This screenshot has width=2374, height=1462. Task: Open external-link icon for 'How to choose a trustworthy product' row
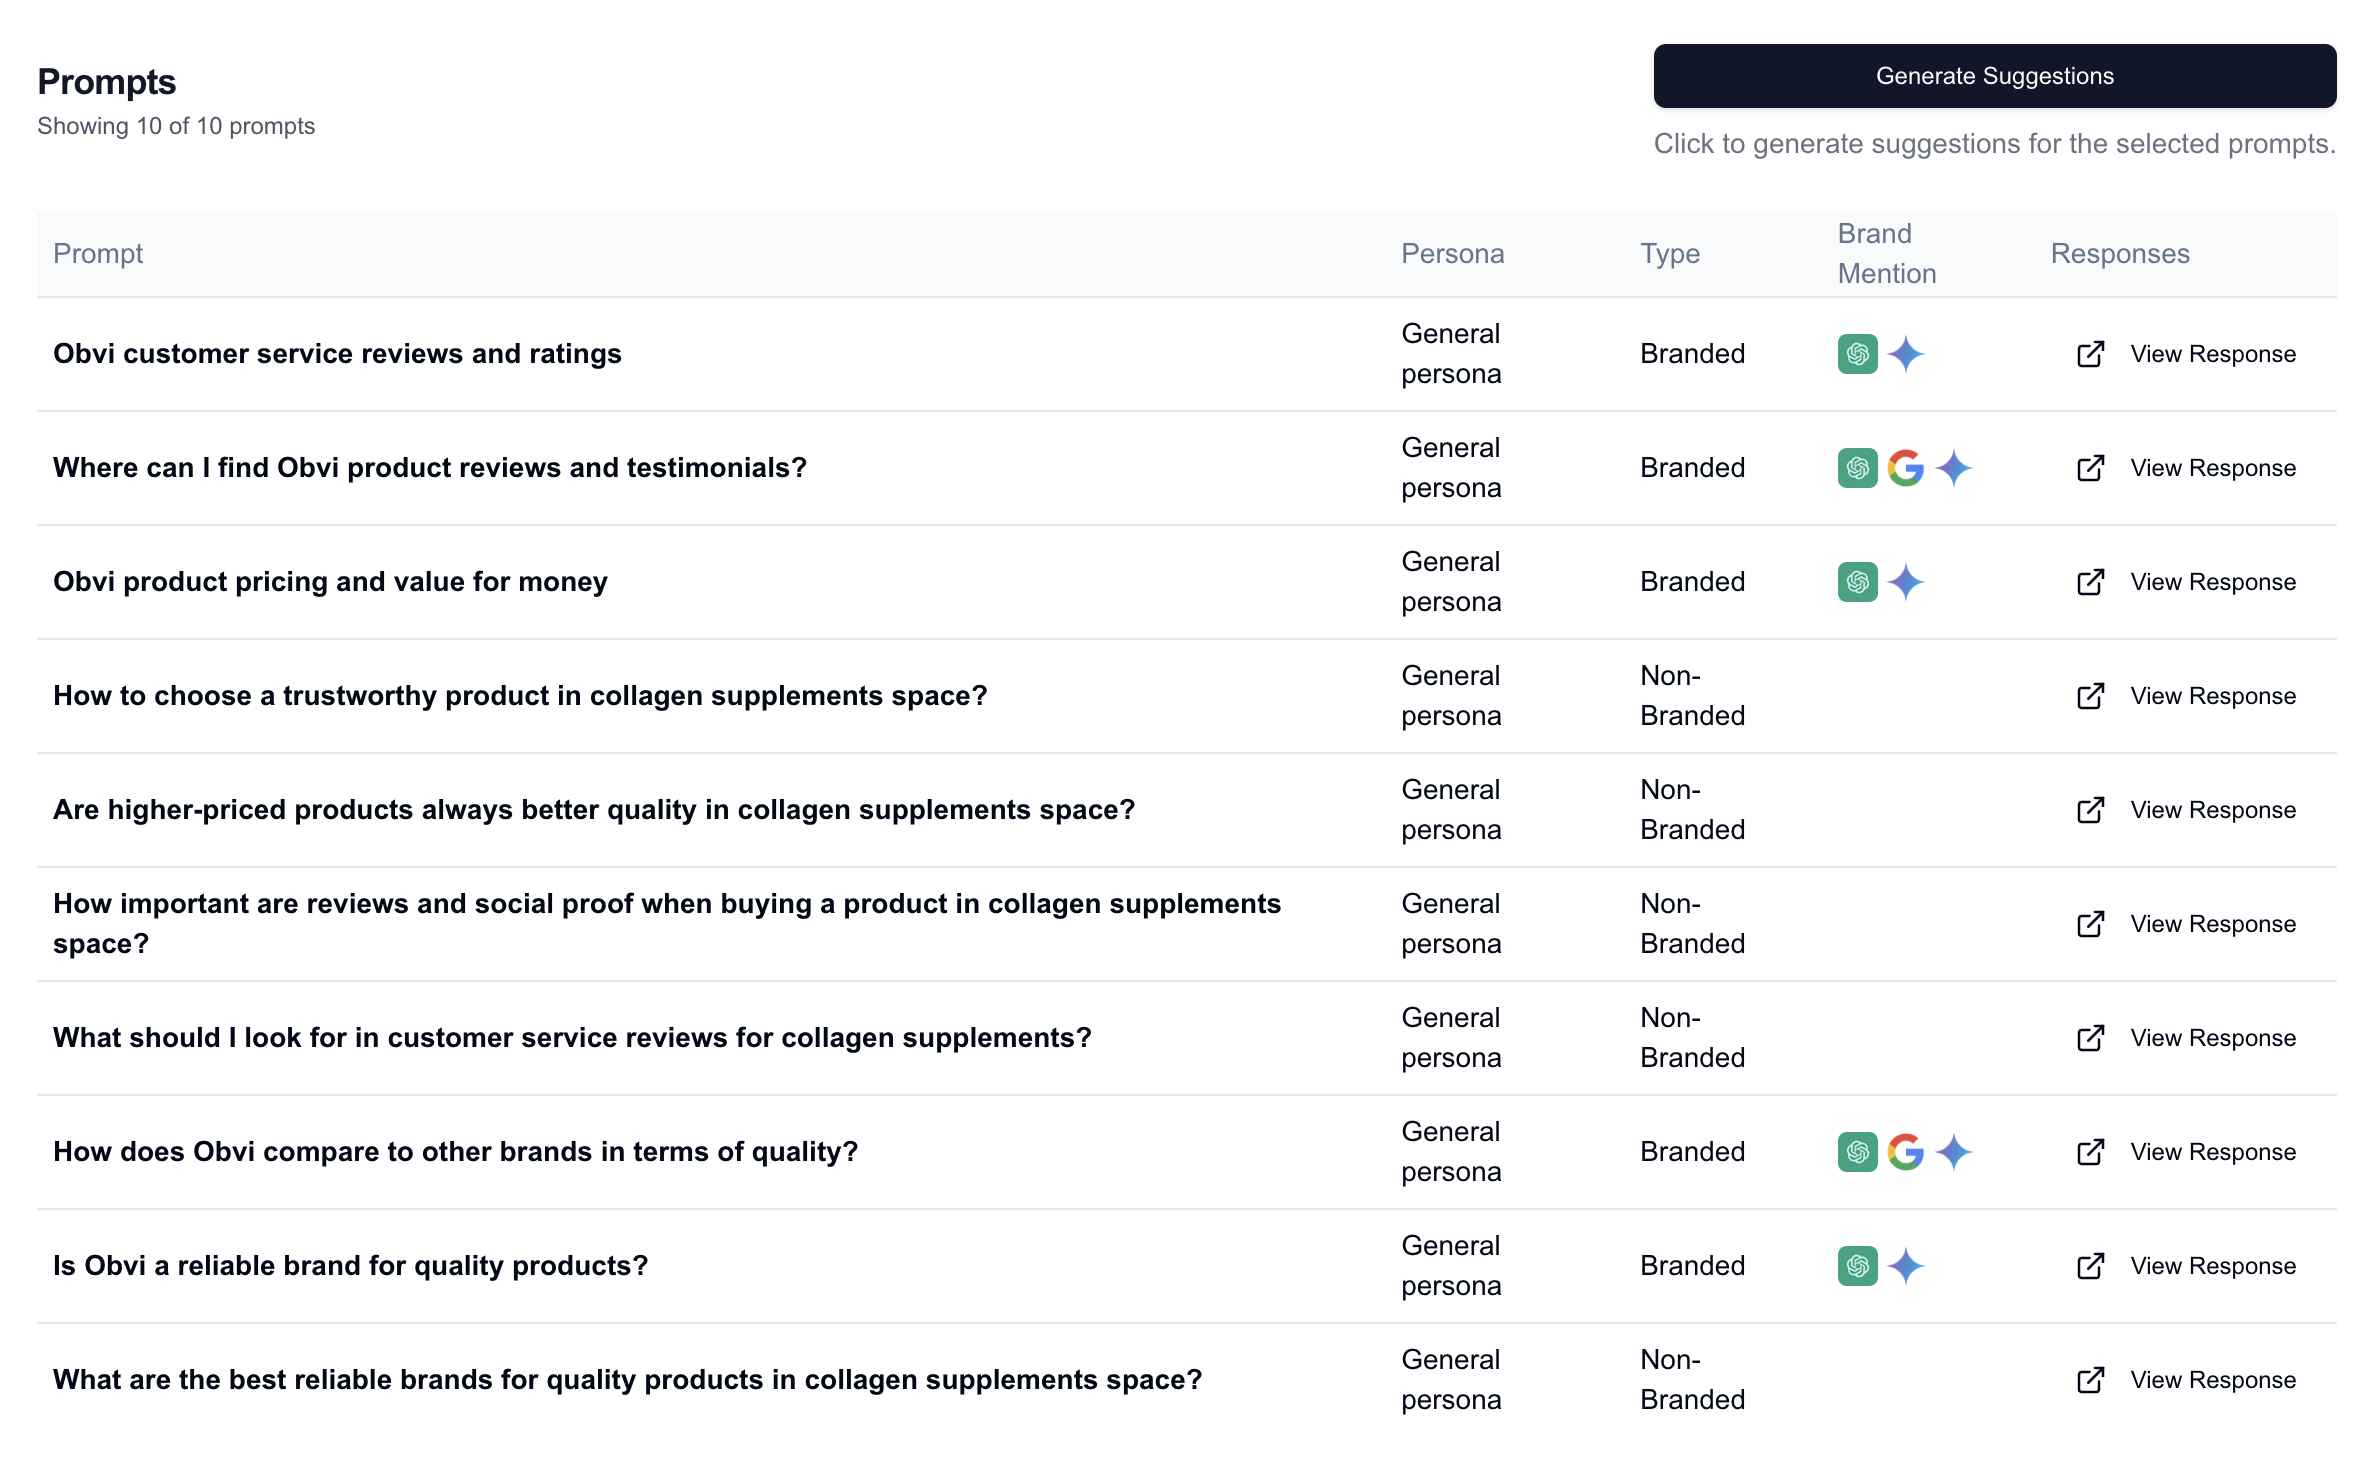coord(2090,696)
